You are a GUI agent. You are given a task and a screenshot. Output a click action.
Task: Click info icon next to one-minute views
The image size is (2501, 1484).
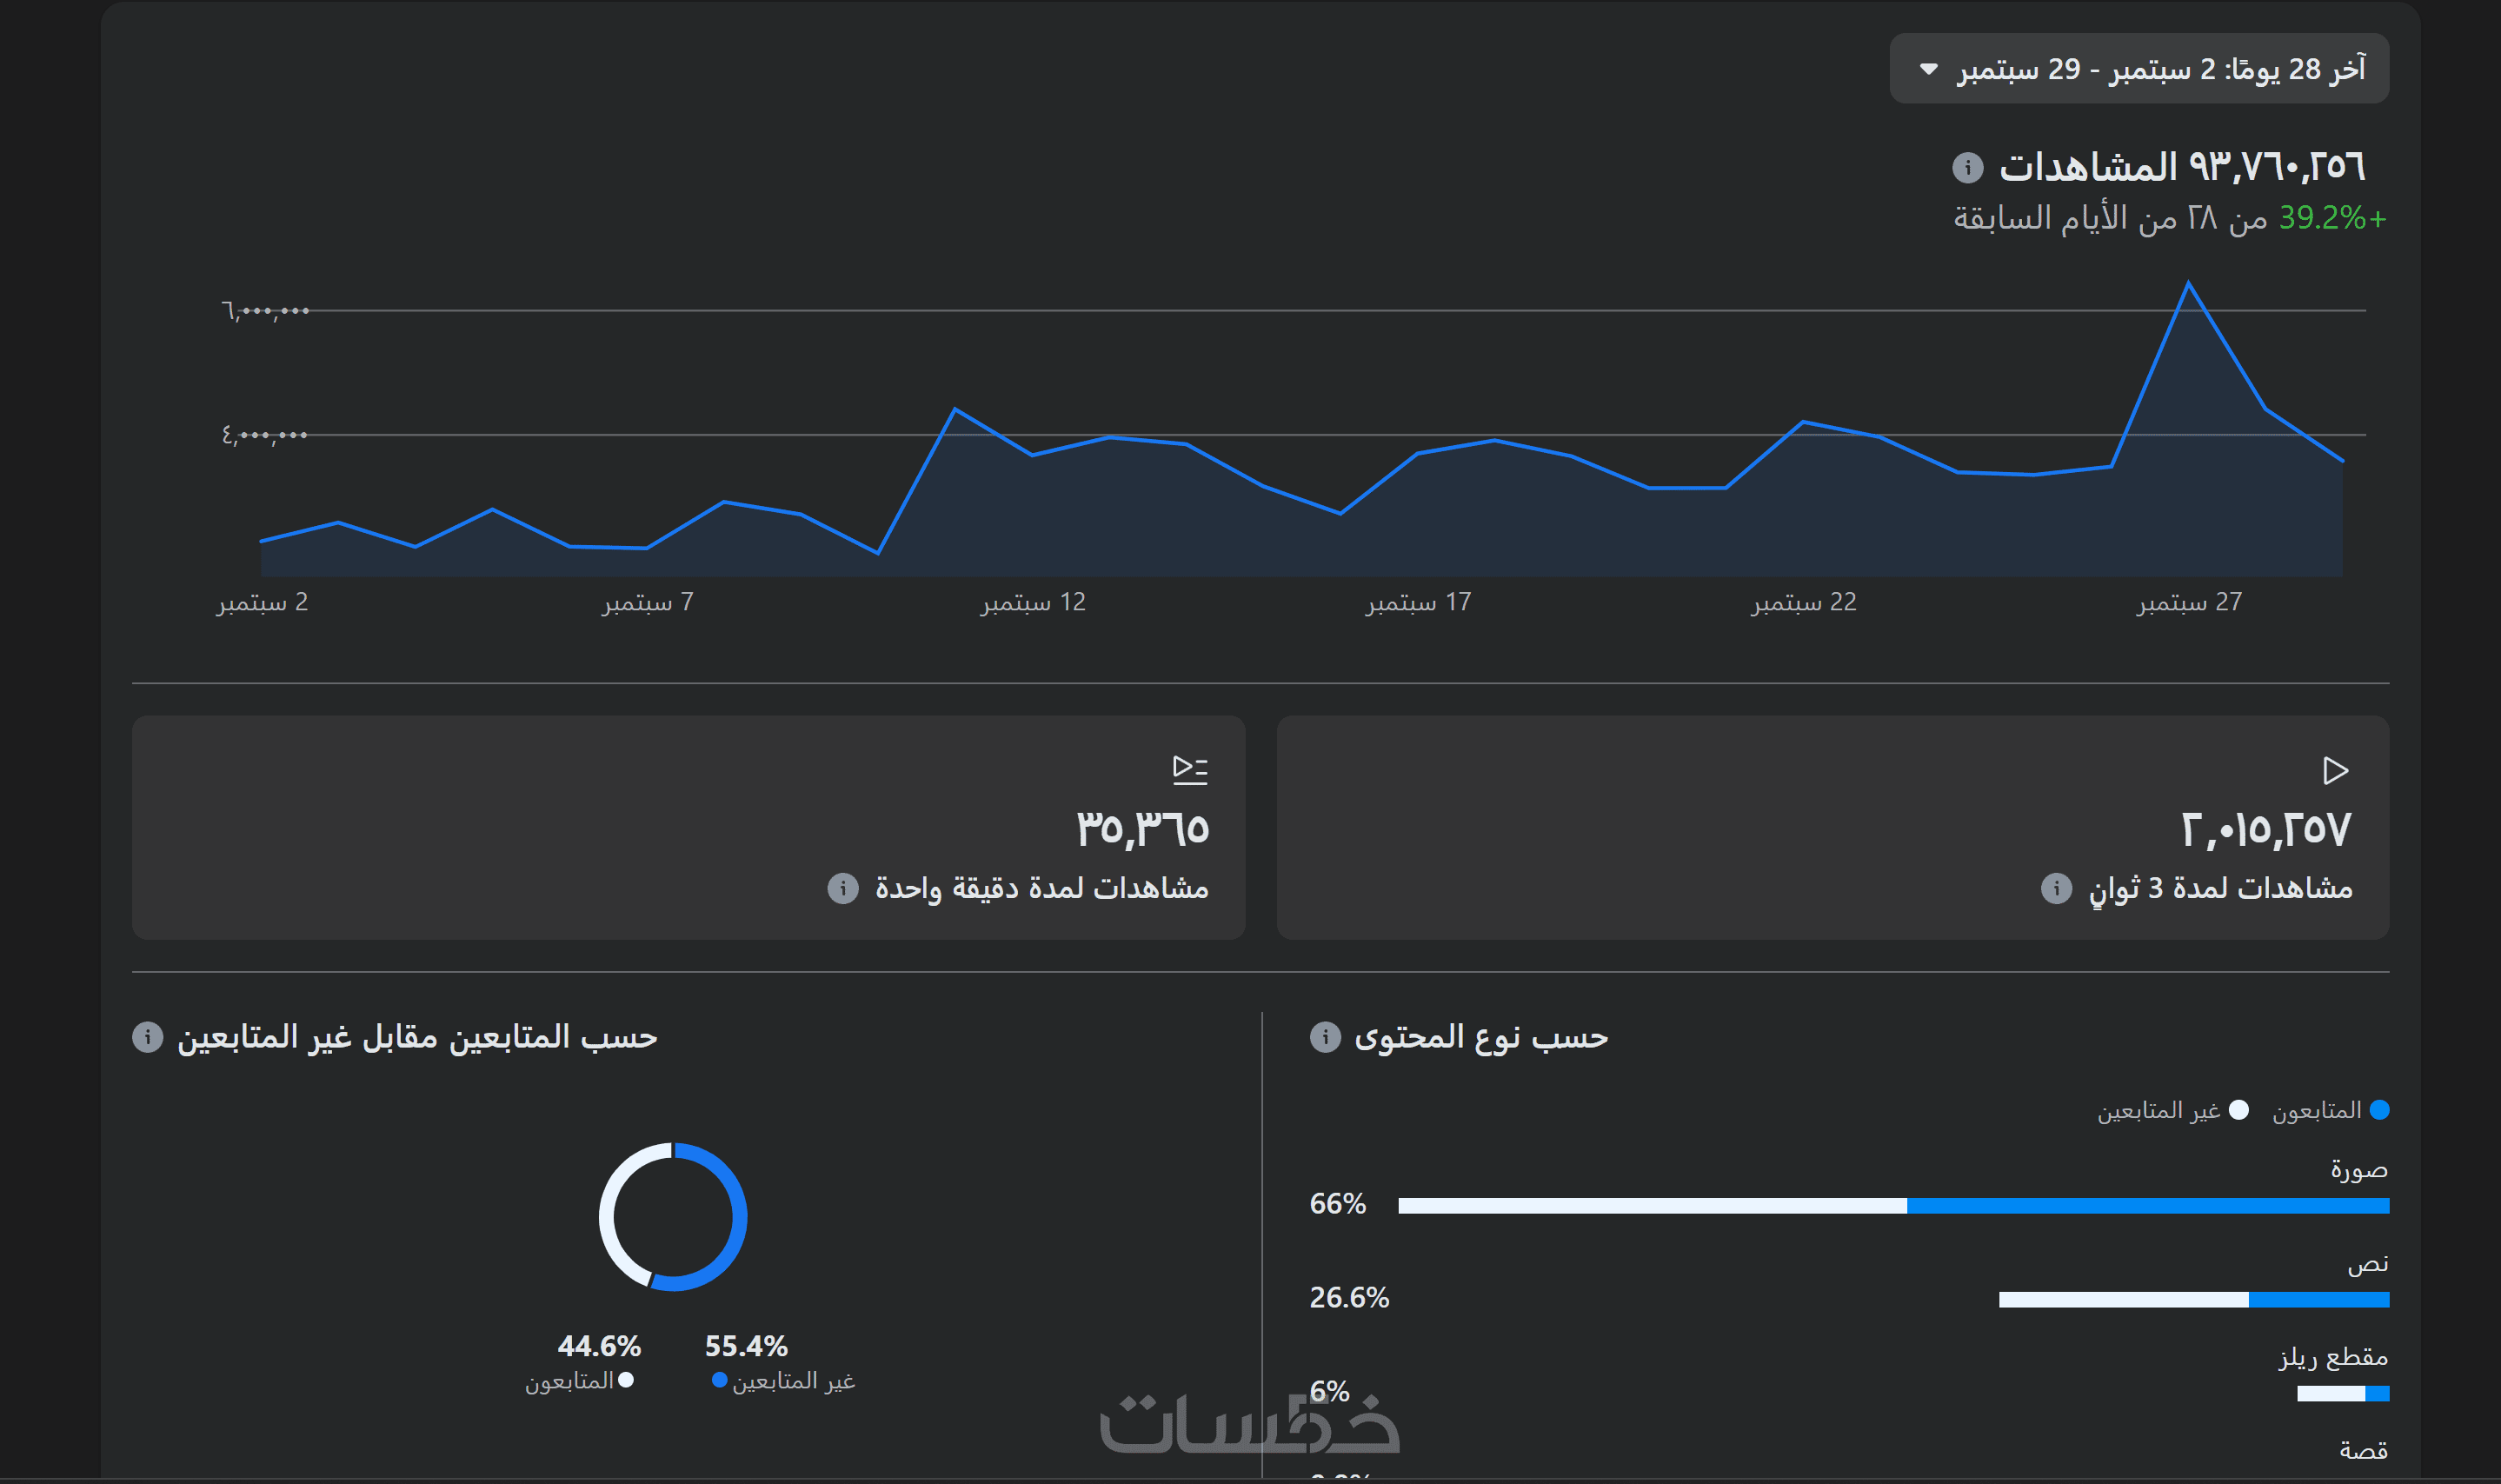point(842,887)
